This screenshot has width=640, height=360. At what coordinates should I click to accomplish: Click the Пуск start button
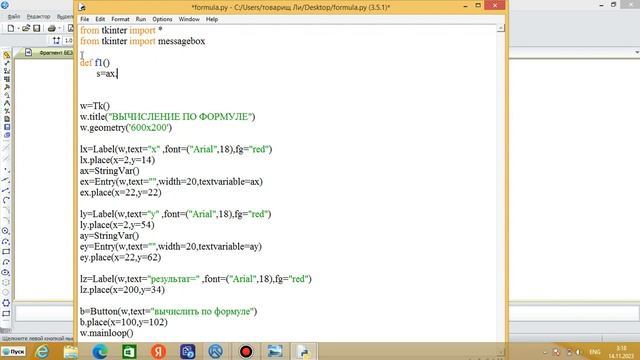coord(13,351)
